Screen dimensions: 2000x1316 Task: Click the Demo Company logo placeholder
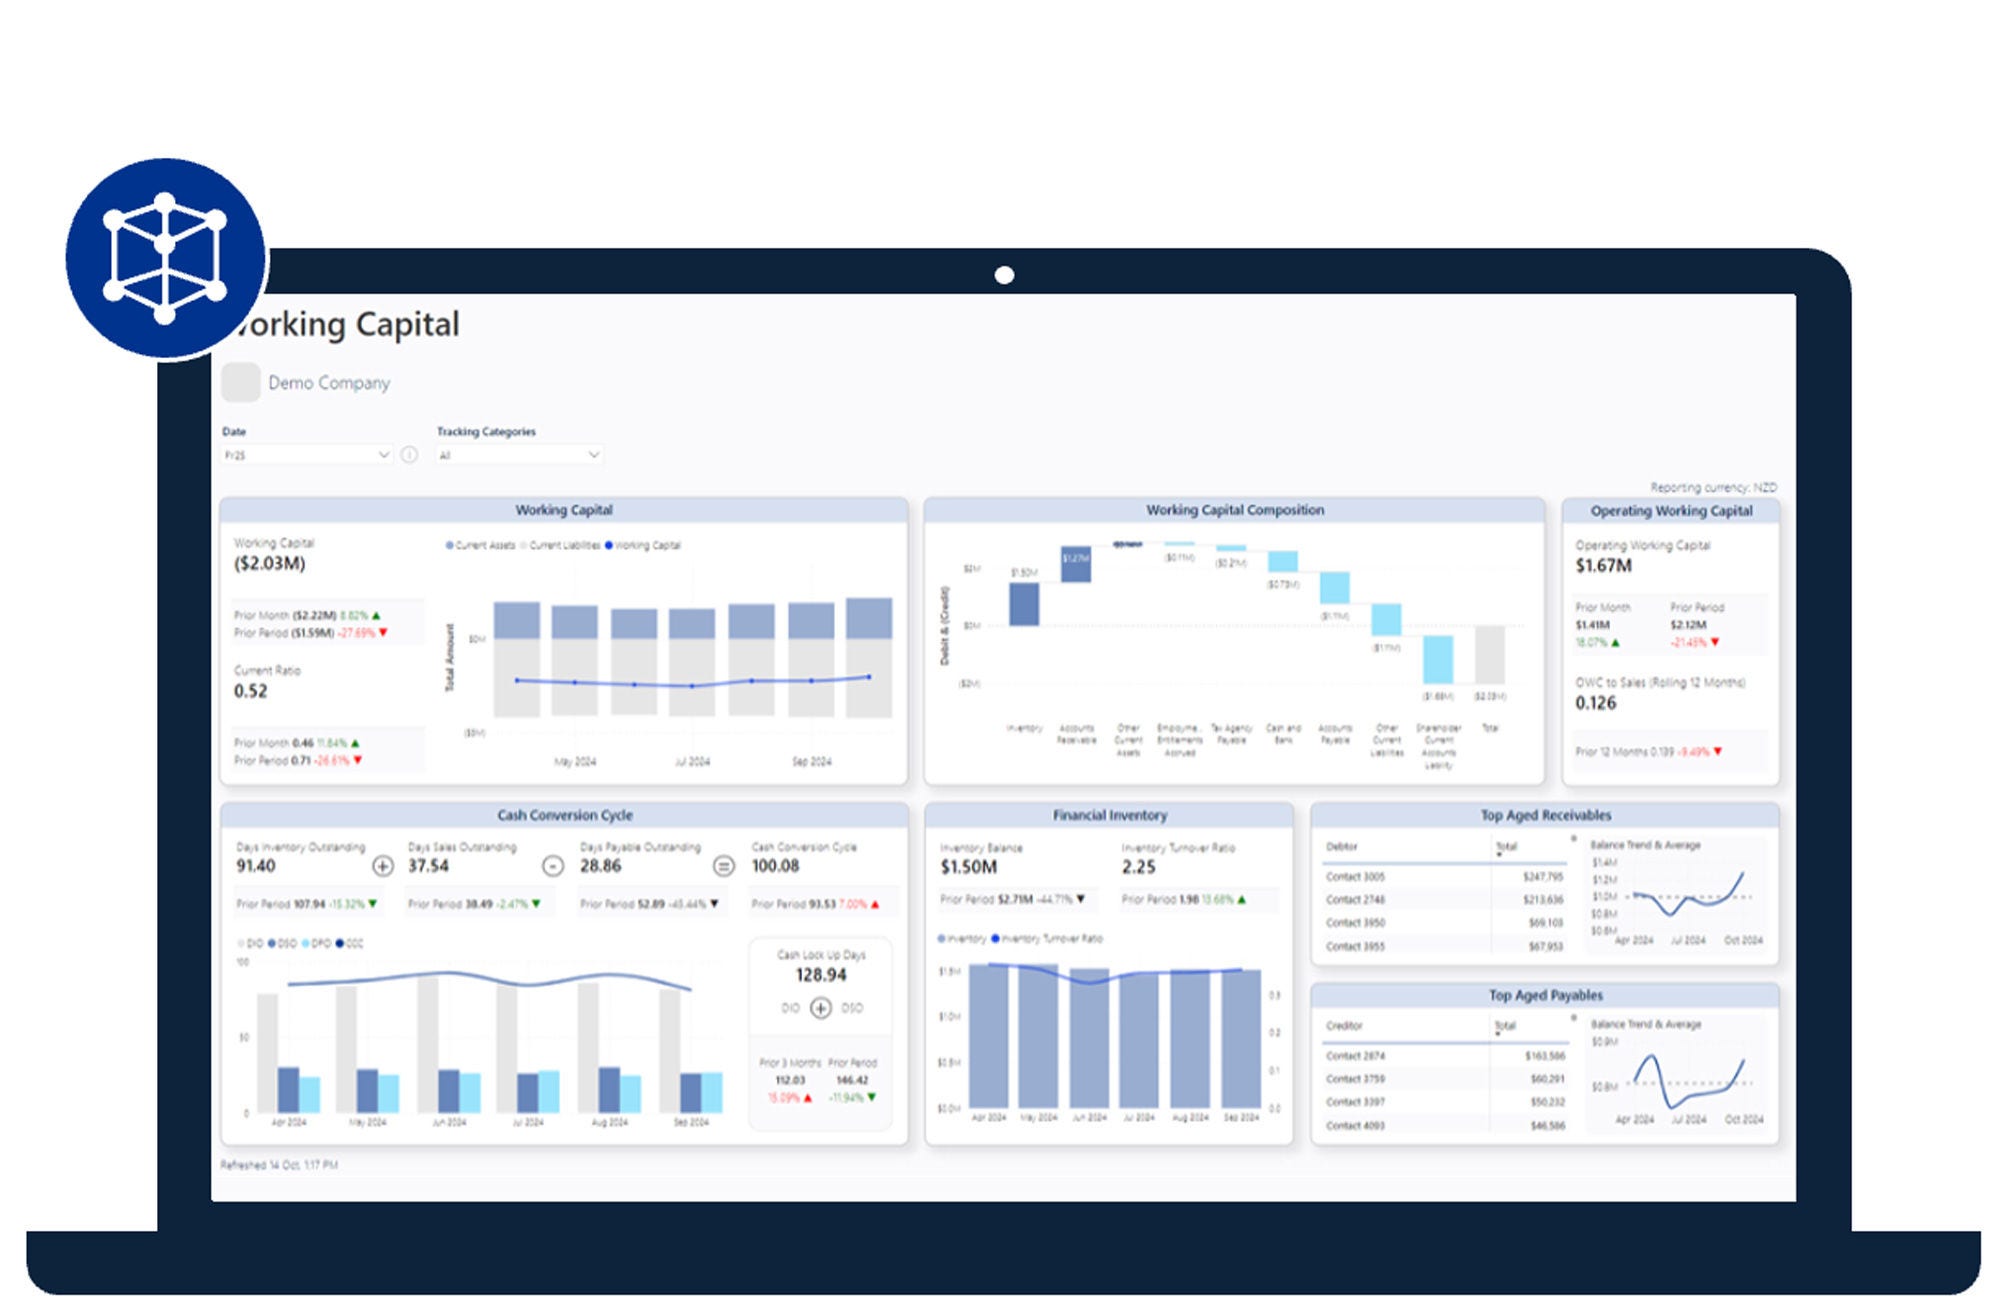click(240, 383)
